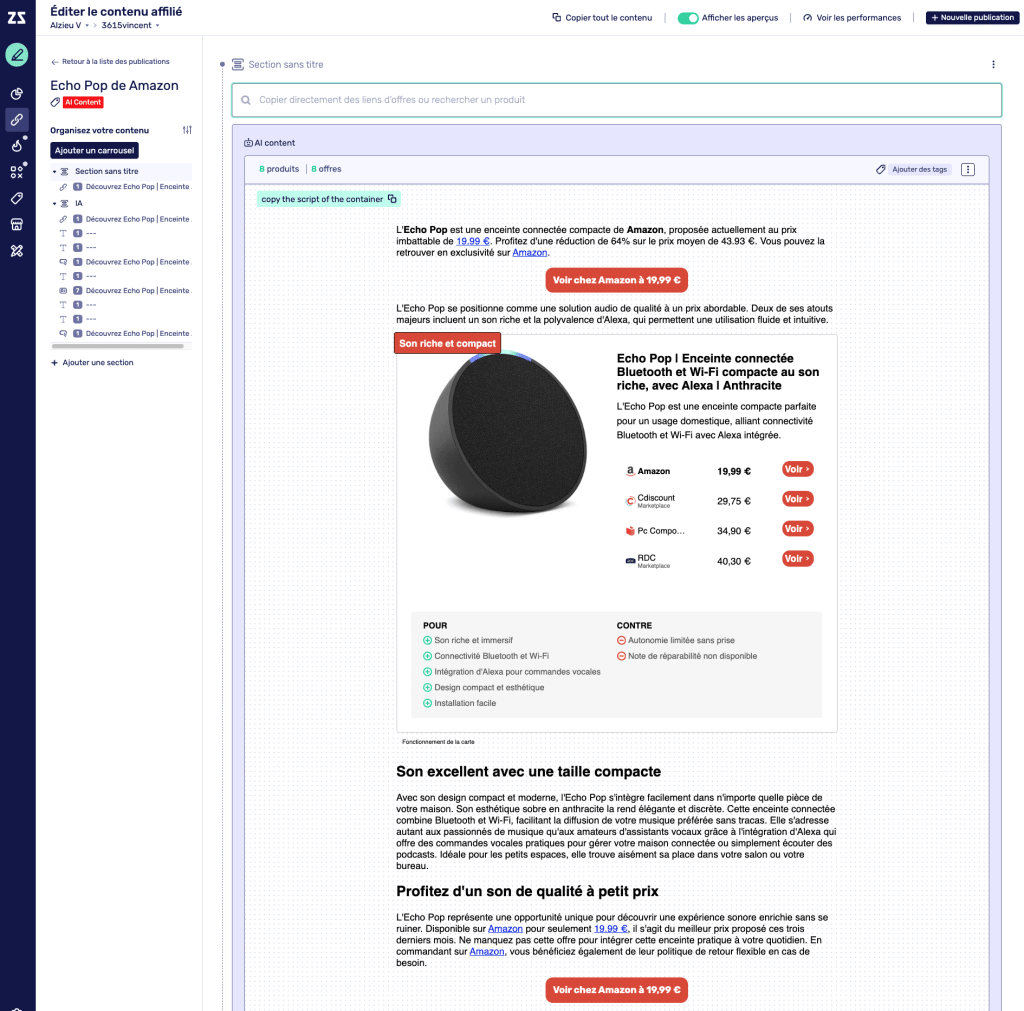Click Ajouter des tags
1024x1011 pixels.
point(920,170)
